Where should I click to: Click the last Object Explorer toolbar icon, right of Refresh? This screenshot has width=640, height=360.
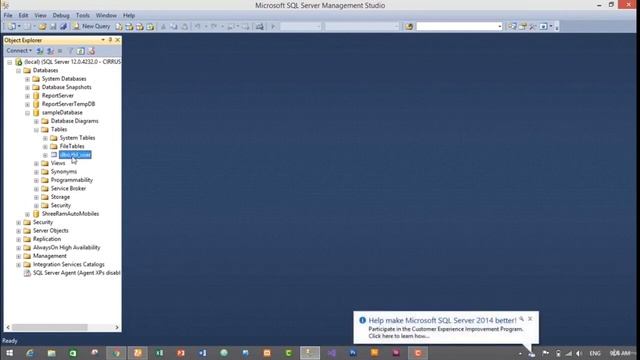pyautogui.click(x=91, y=51)
